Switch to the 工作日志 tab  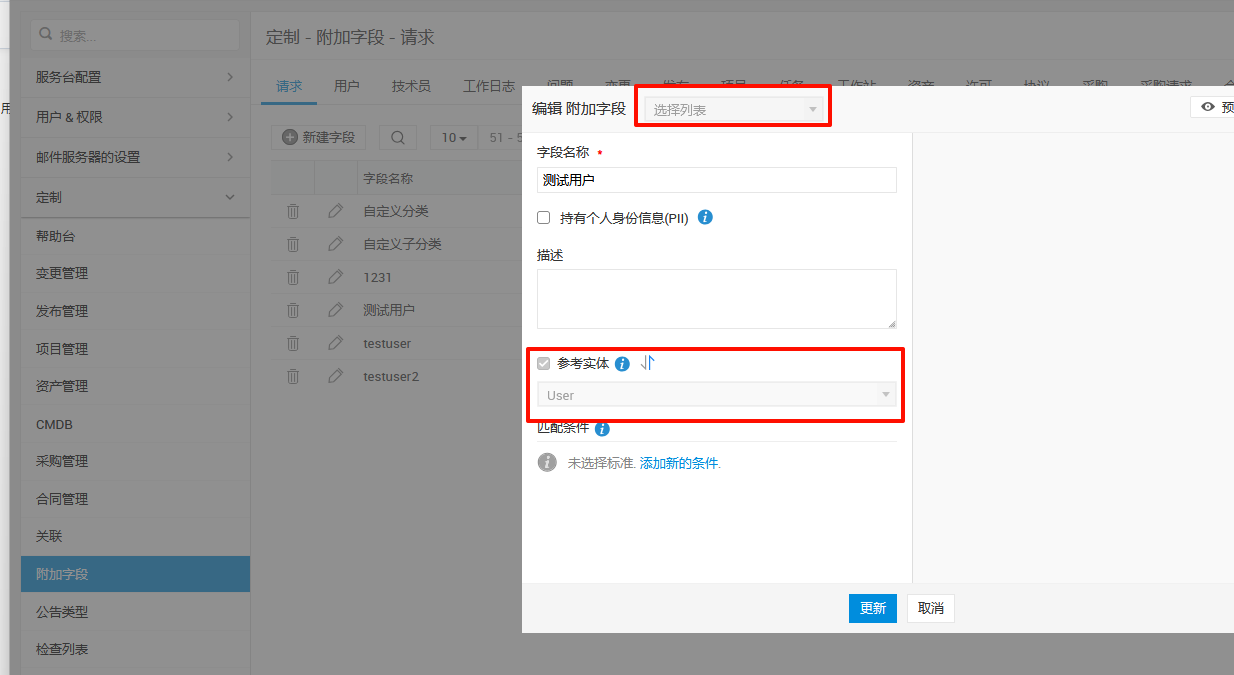pyautogui.click(x=489, y=86)
